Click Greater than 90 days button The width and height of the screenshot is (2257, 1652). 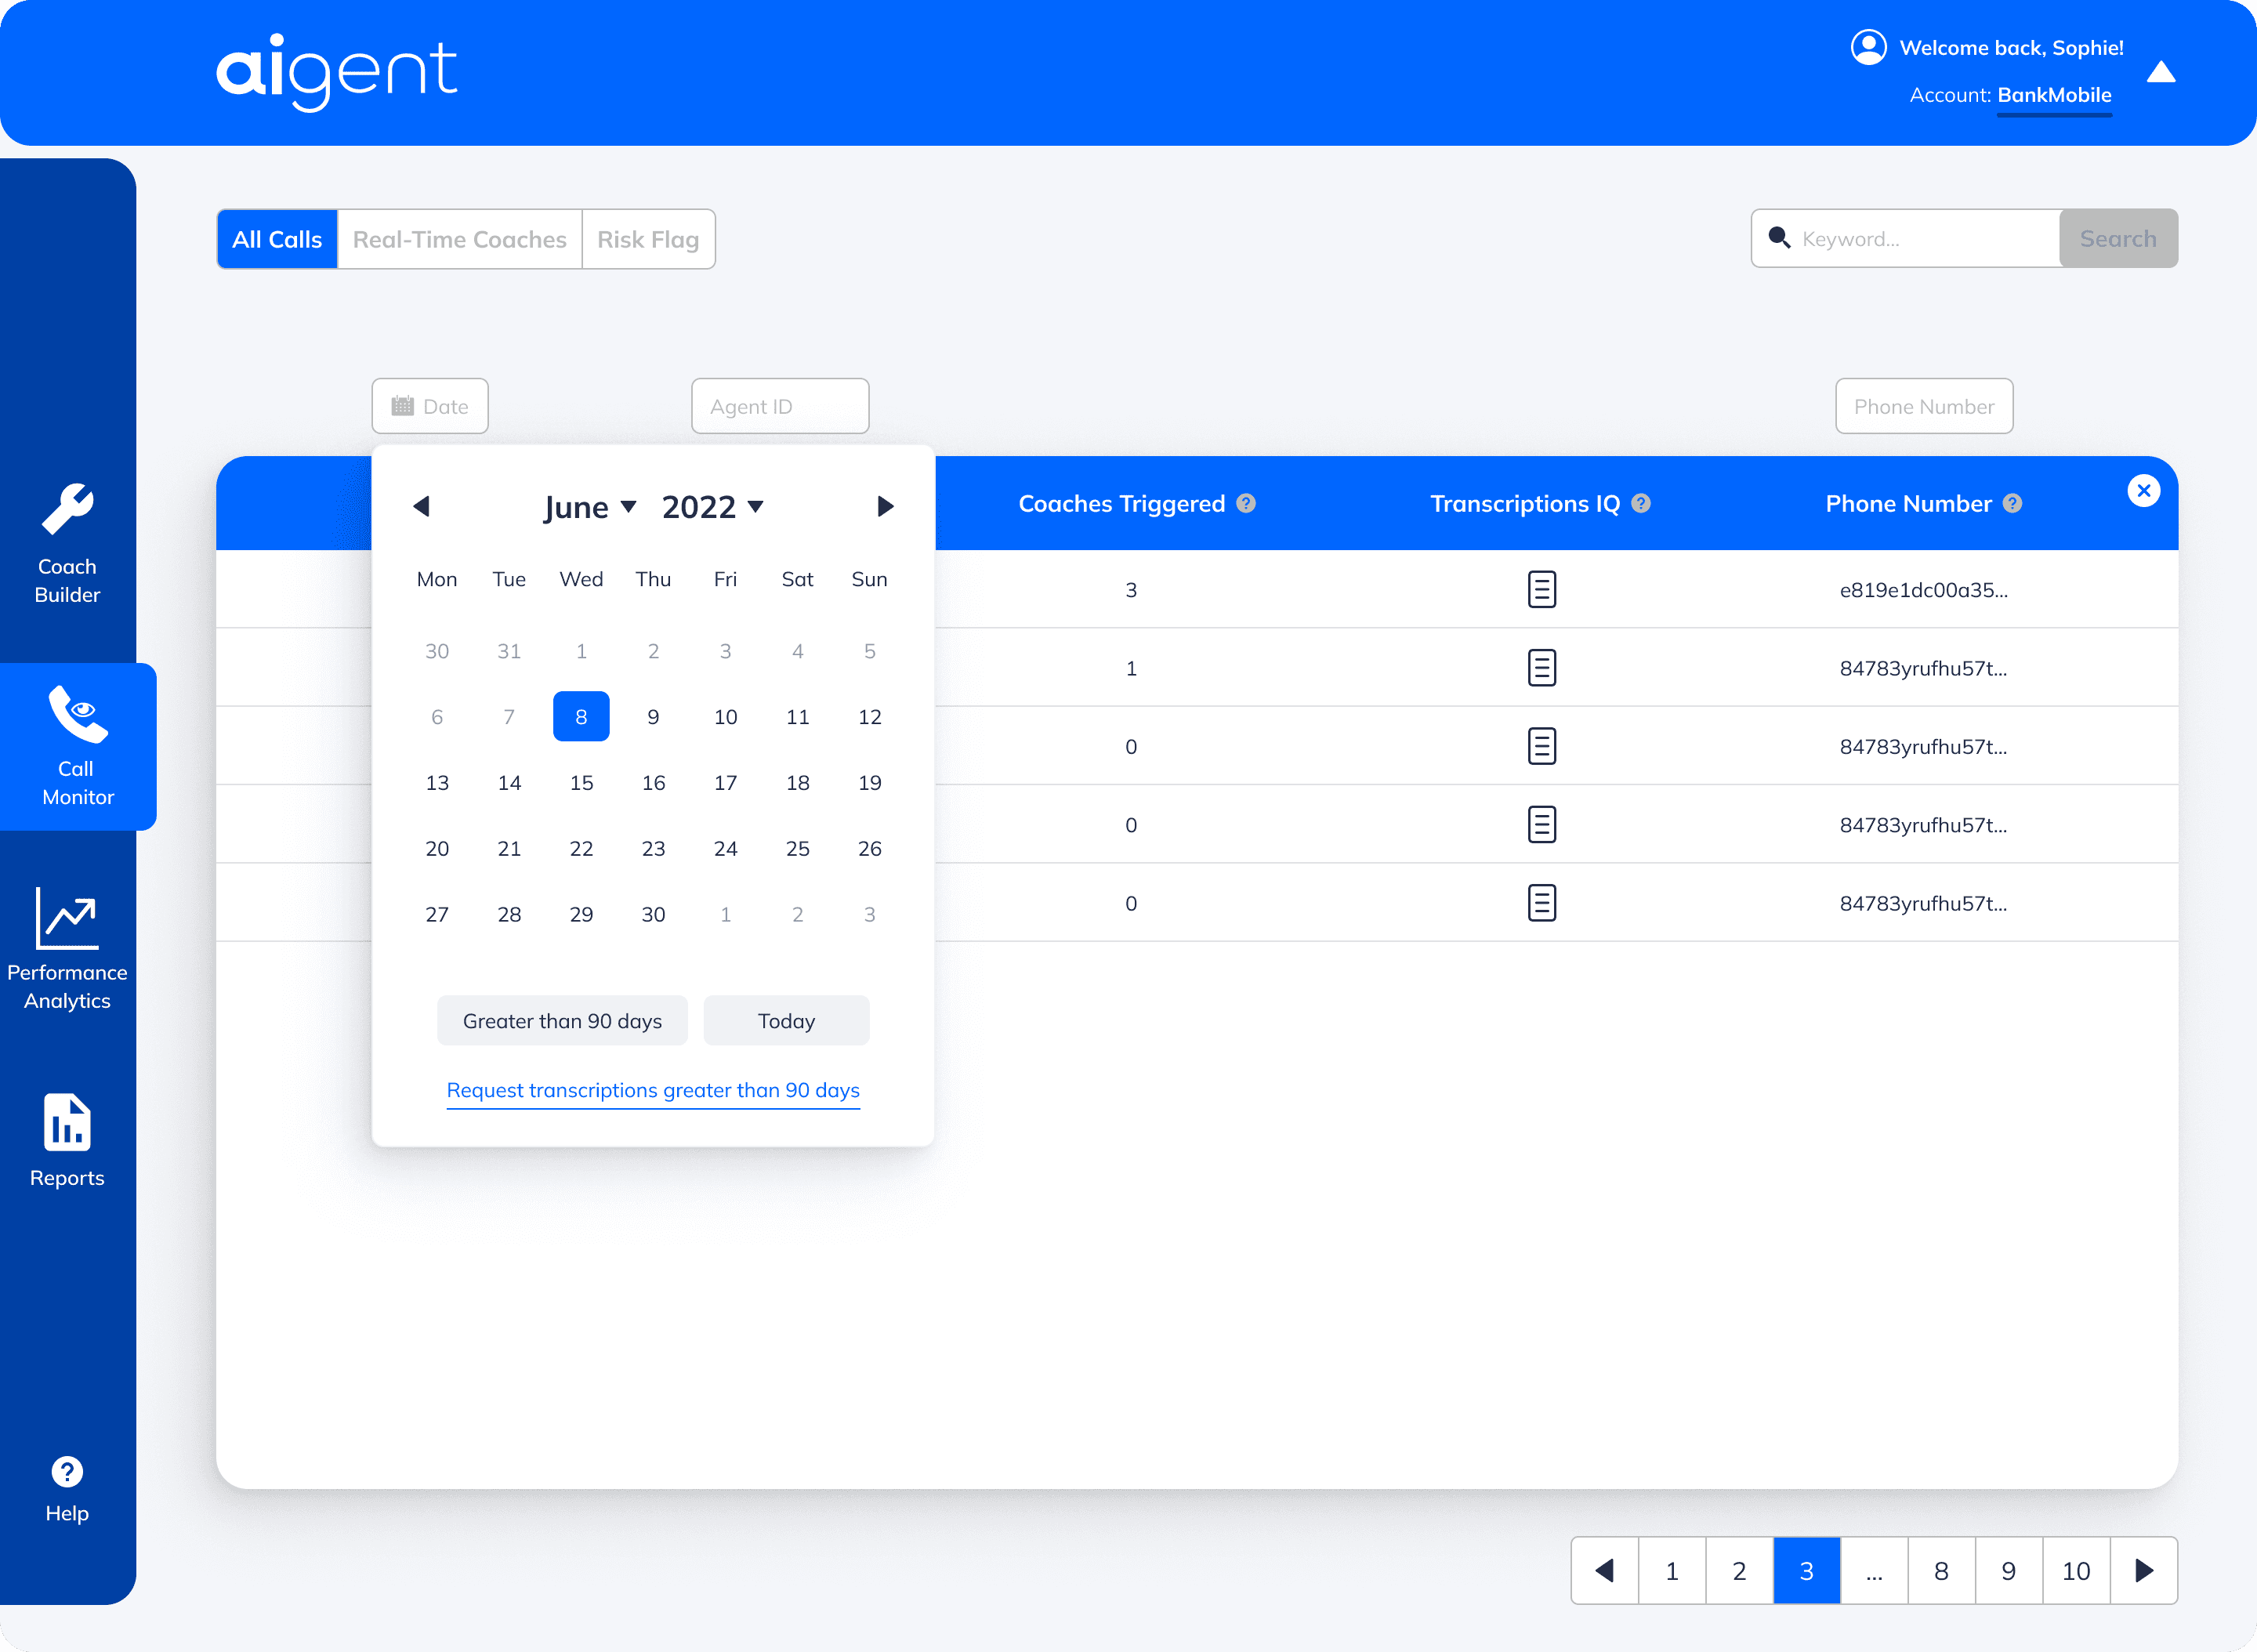pos(562,1021)
